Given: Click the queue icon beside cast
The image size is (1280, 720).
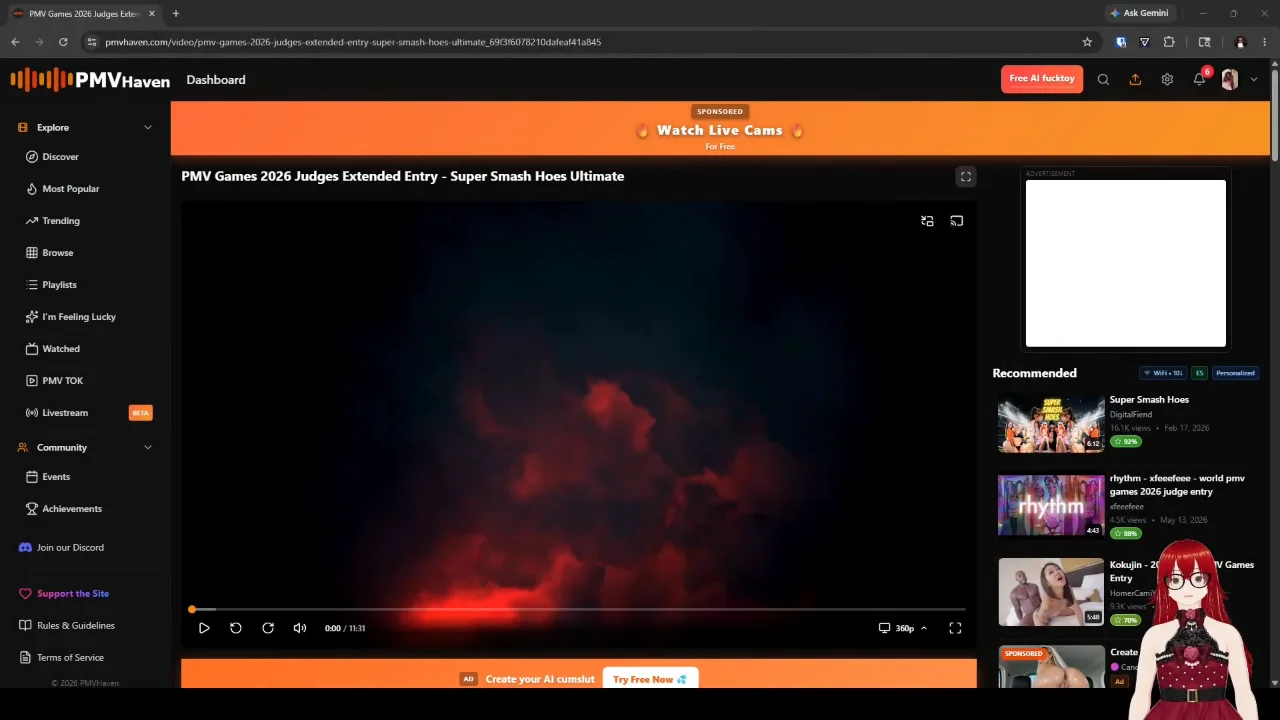Looking at the screenshot, I should [927, 221].
